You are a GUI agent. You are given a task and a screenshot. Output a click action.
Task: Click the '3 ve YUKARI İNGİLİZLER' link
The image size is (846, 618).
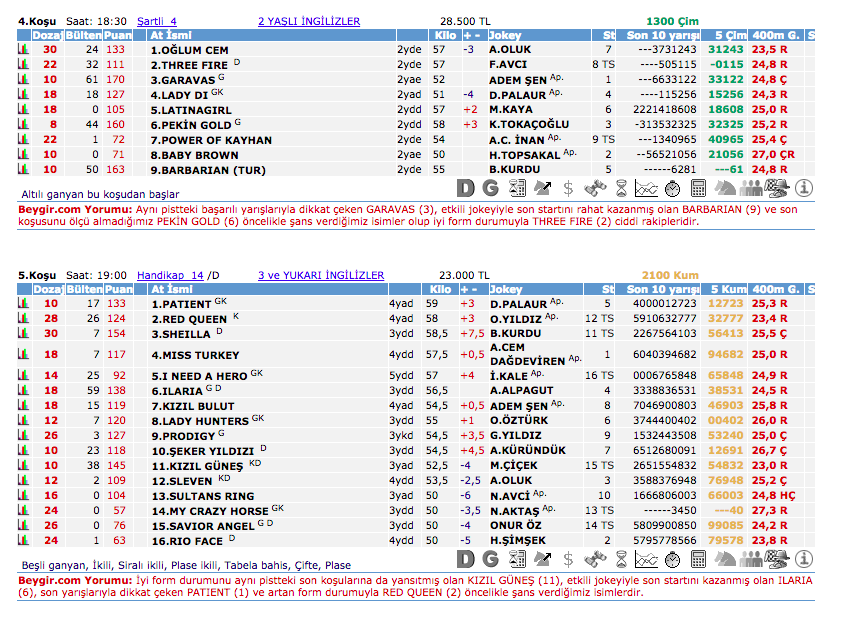click(320, 274)
